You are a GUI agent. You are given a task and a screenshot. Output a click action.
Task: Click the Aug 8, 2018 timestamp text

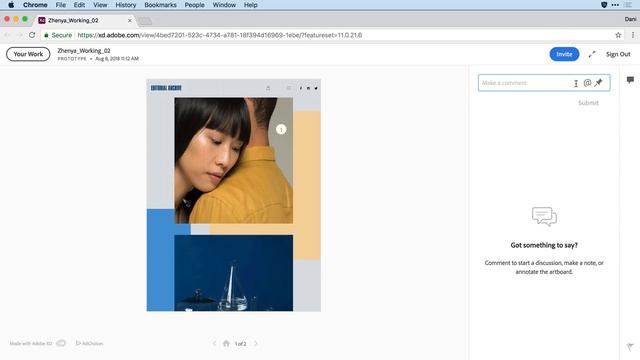tap(117, 59)
